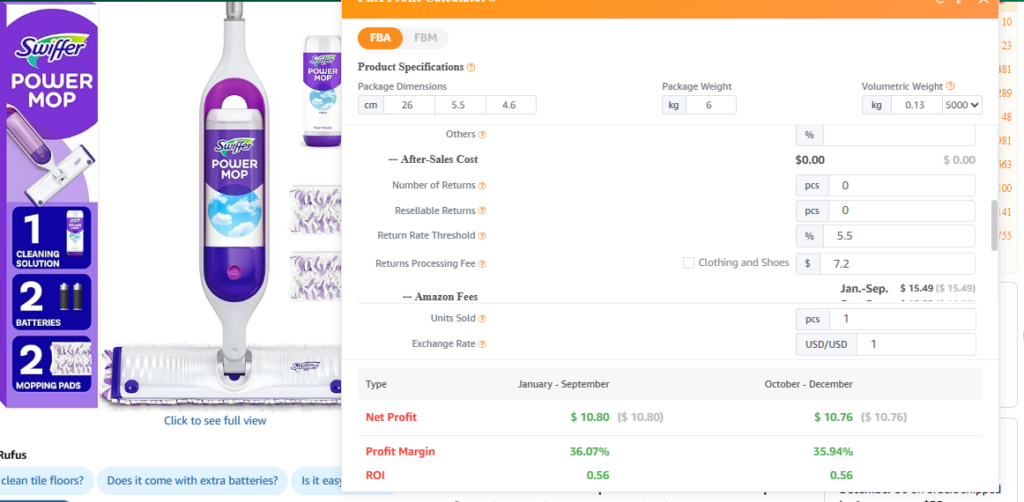Click the USD/USD exchange rate unit label
The height and width of the screenshot is (502, 1024).
click(x=826, y=344)
